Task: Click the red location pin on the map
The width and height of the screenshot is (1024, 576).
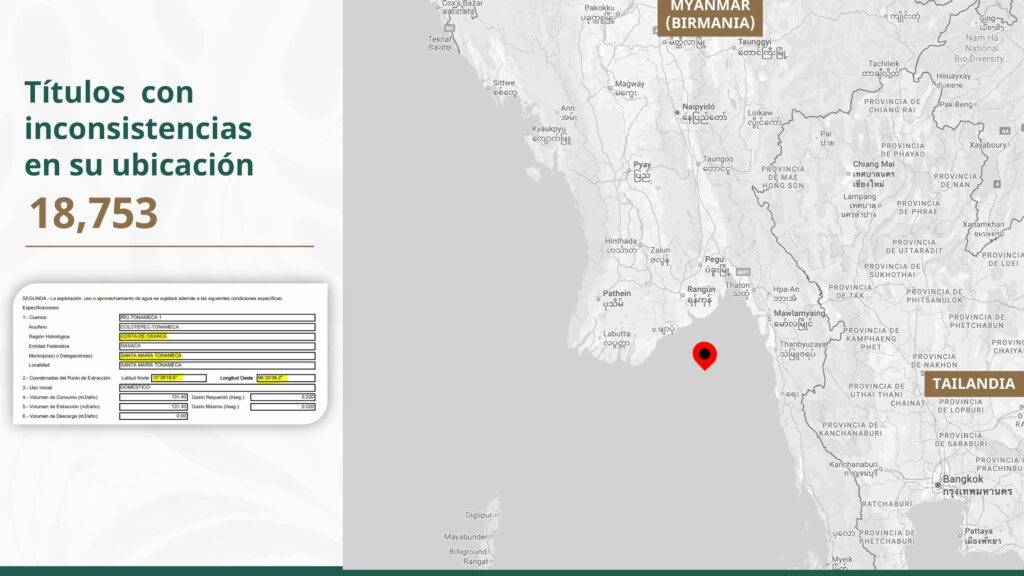Action: coord(705,355)
